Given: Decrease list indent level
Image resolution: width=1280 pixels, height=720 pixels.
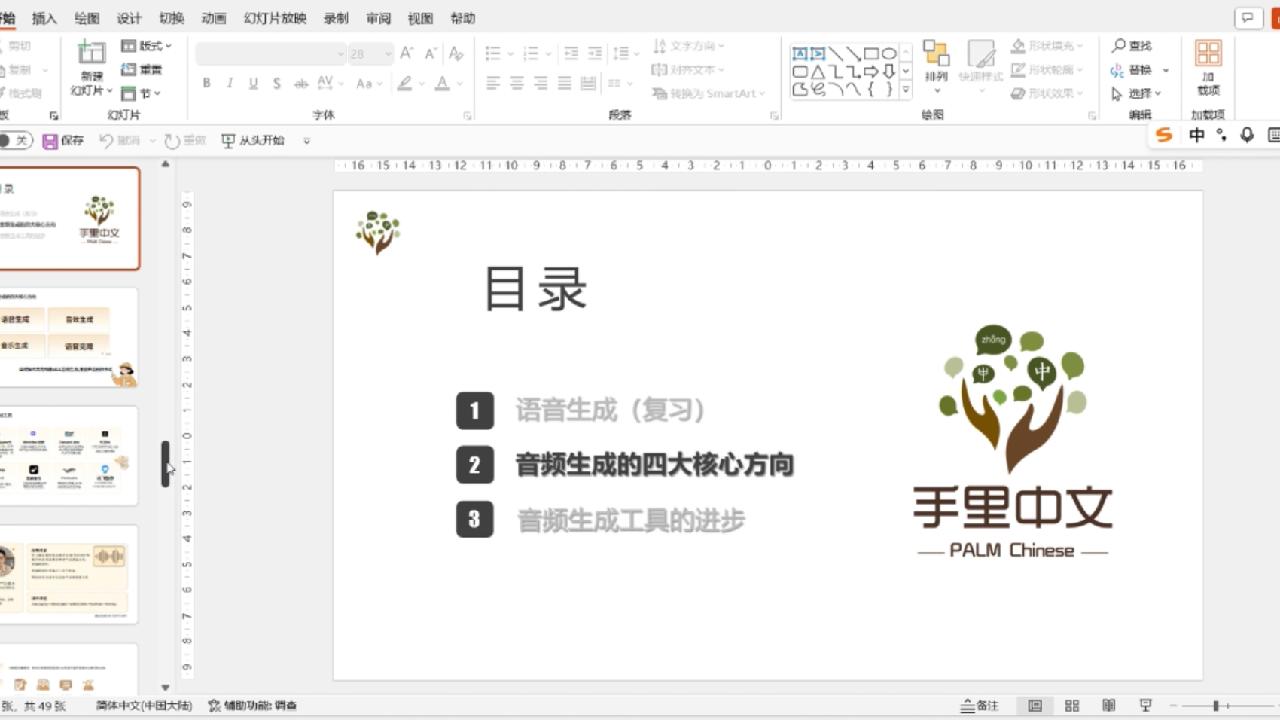Looking at the screenshot, I should (571, 53).
